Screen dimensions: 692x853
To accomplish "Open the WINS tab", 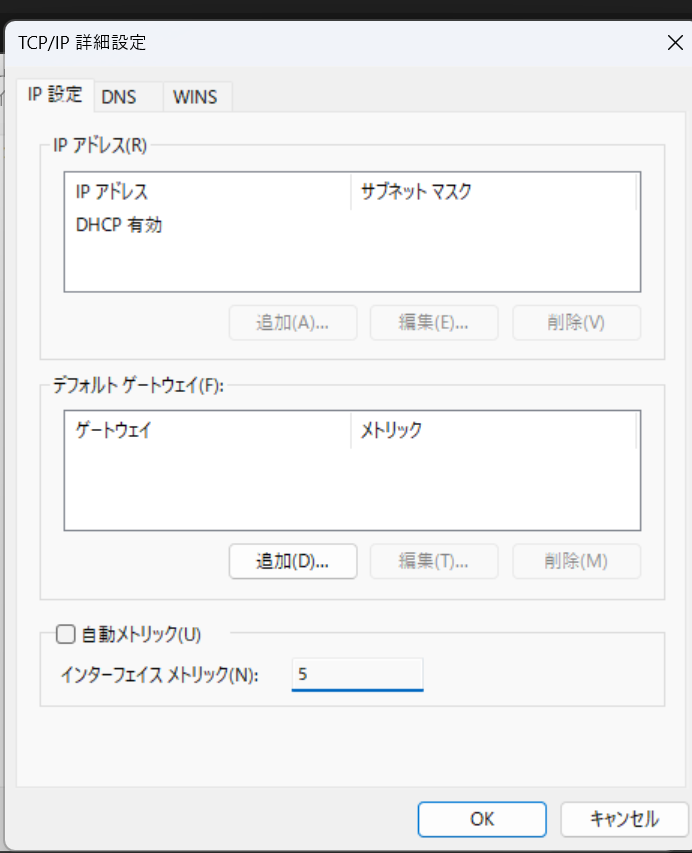I will click(x=196, y=97).
